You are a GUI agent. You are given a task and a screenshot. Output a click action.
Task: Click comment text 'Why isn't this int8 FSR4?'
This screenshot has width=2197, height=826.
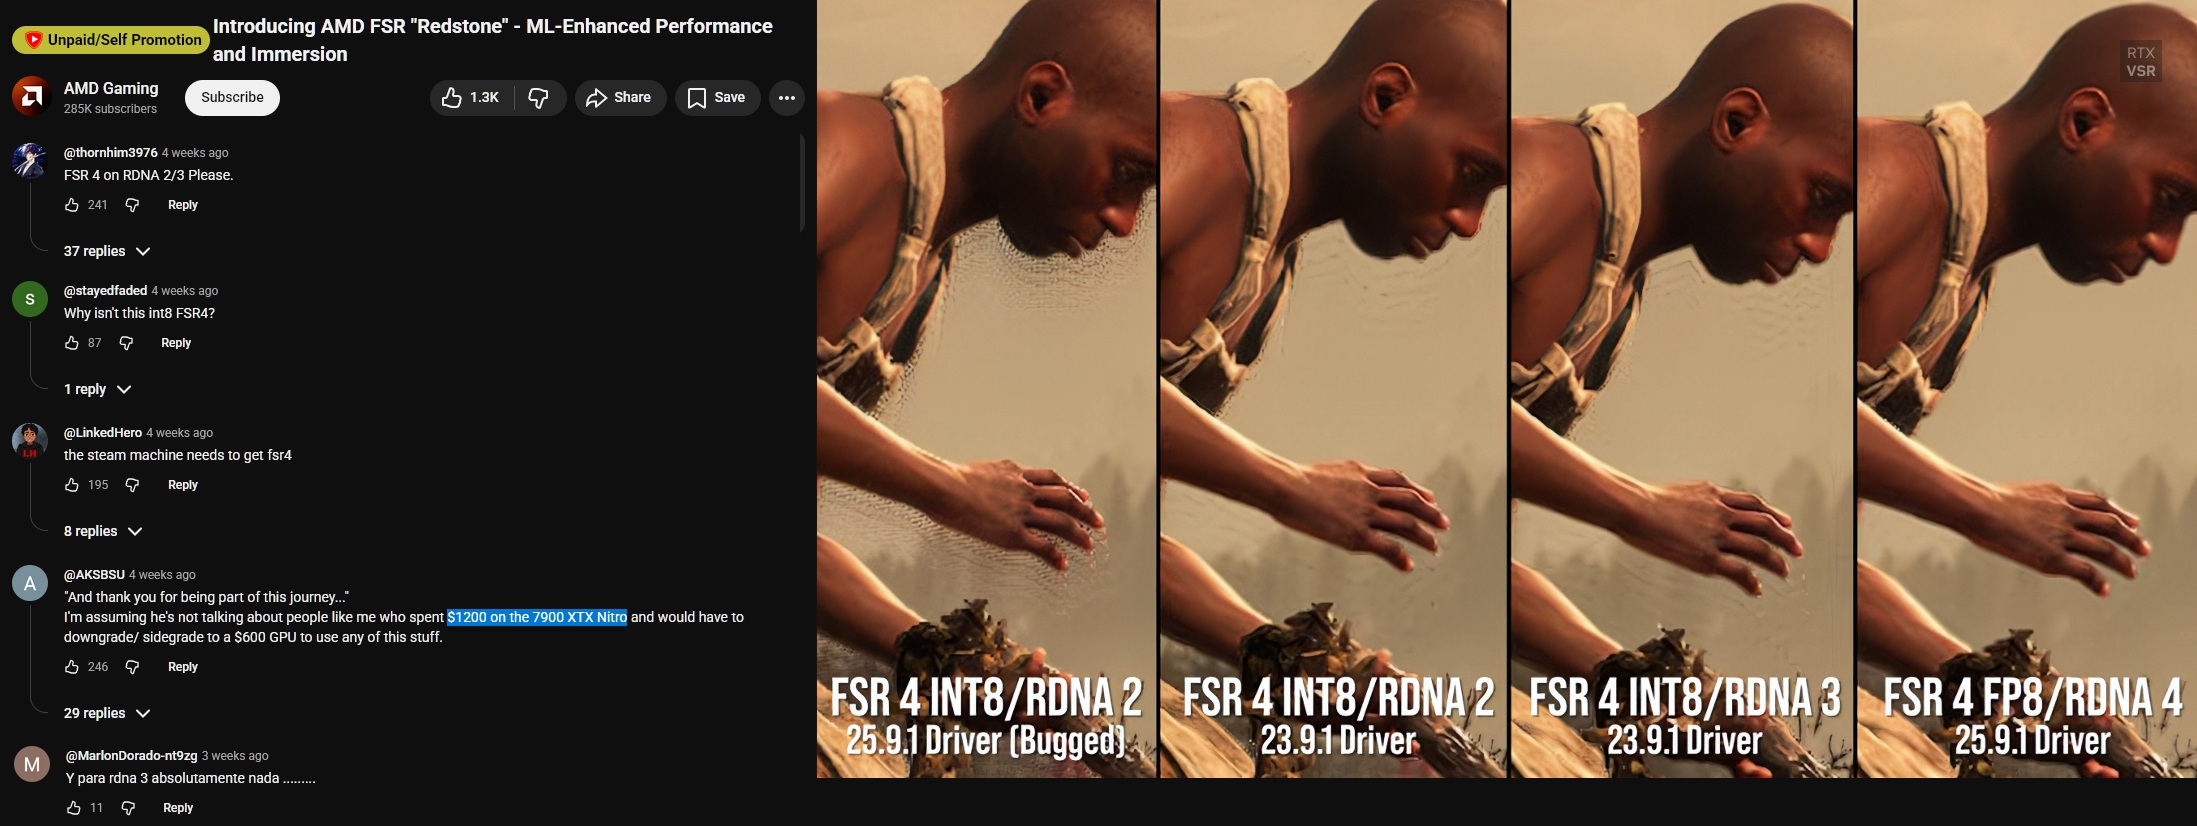[139, 313]
